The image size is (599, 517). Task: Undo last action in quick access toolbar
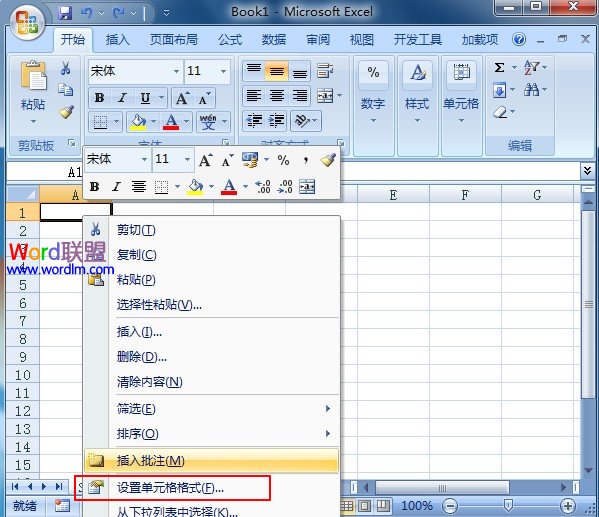coord(87,13)
